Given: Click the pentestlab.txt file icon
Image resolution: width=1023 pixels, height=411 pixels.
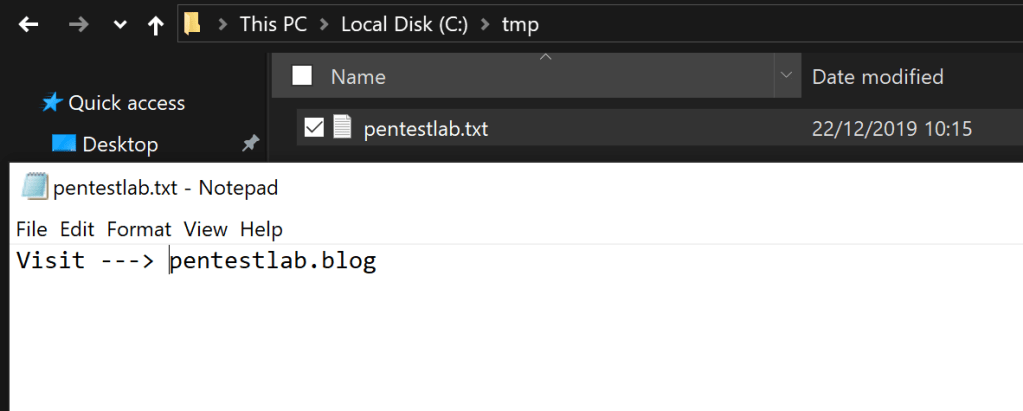Looking at the screenshot, I should point(343,128).
